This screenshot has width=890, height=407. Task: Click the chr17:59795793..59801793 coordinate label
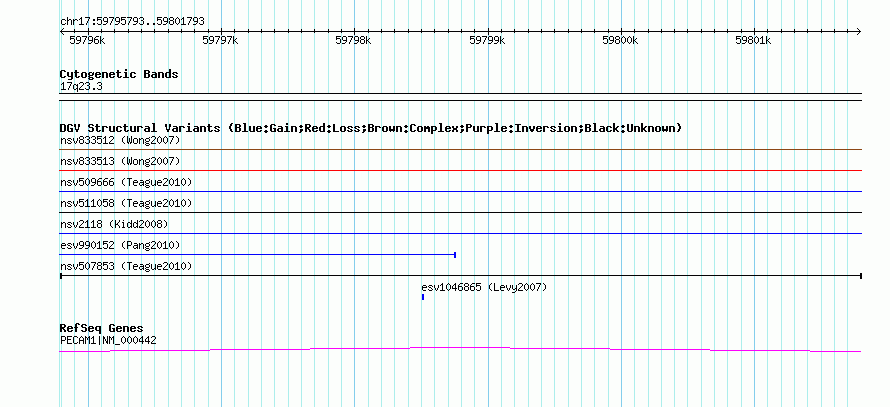(132, 22)
